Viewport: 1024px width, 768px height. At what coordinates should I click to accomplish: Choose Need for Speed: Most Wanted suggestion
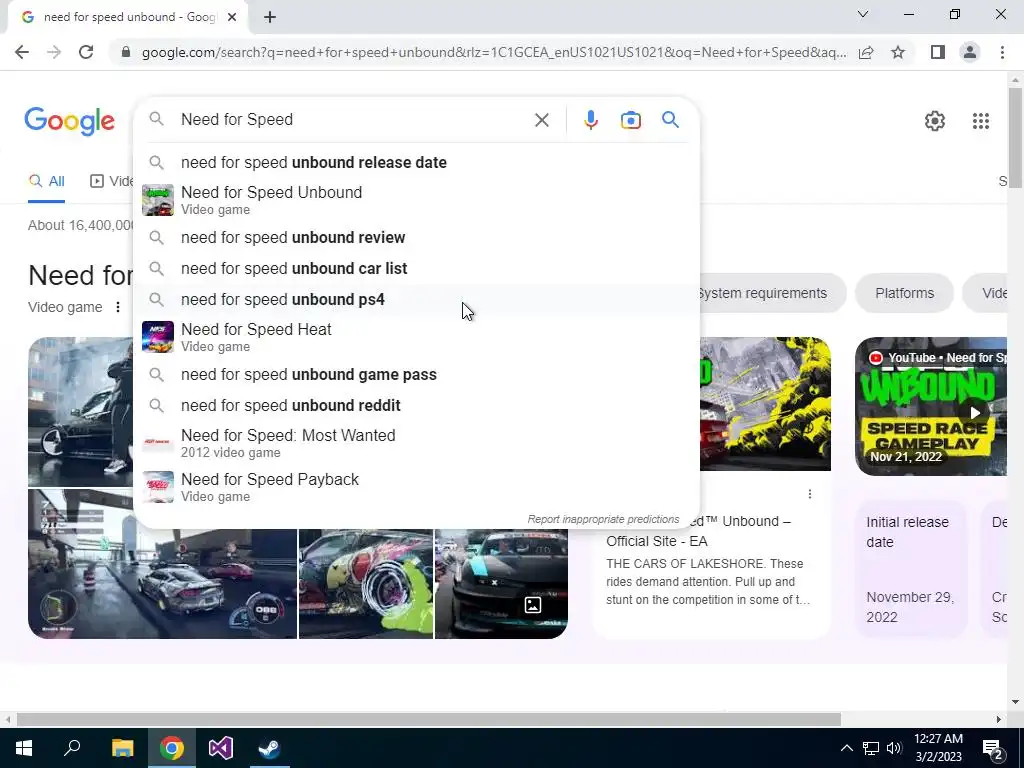tap(417, 443)
